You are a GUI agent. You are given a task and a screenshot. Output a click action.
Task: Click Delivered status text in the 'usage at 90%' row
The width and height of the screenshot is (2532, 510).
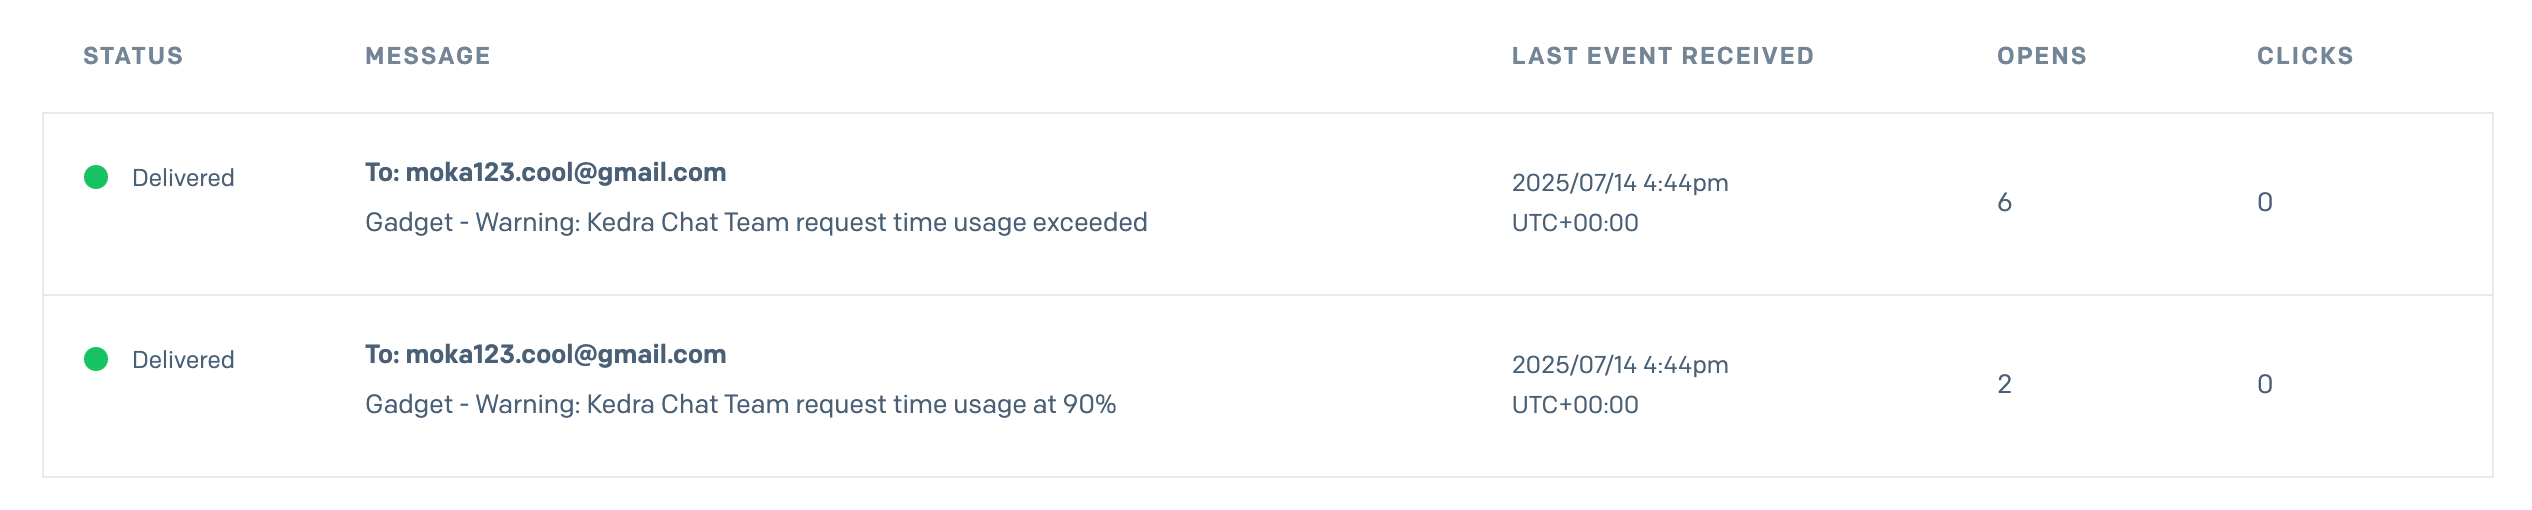pyautogui.click(x=183, y=360)
